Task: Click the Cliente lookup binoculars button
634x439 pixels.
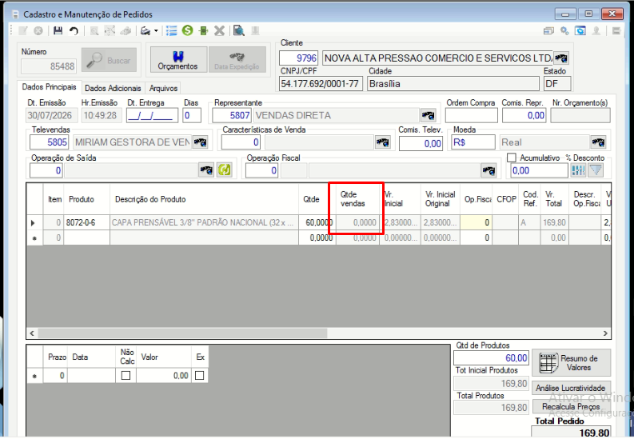Action: pyautogui.click(x=561, y=58)
